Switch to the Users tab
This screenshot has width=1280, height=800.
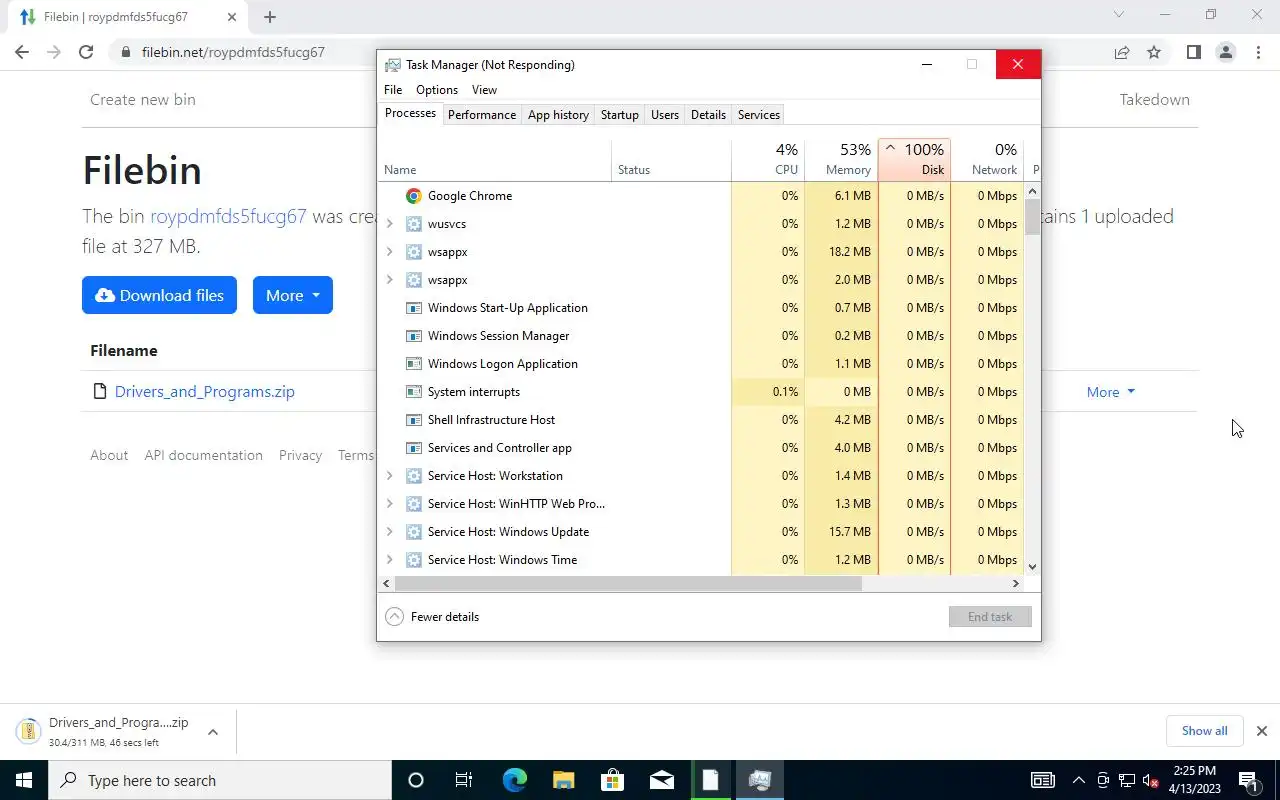[665, 115]
